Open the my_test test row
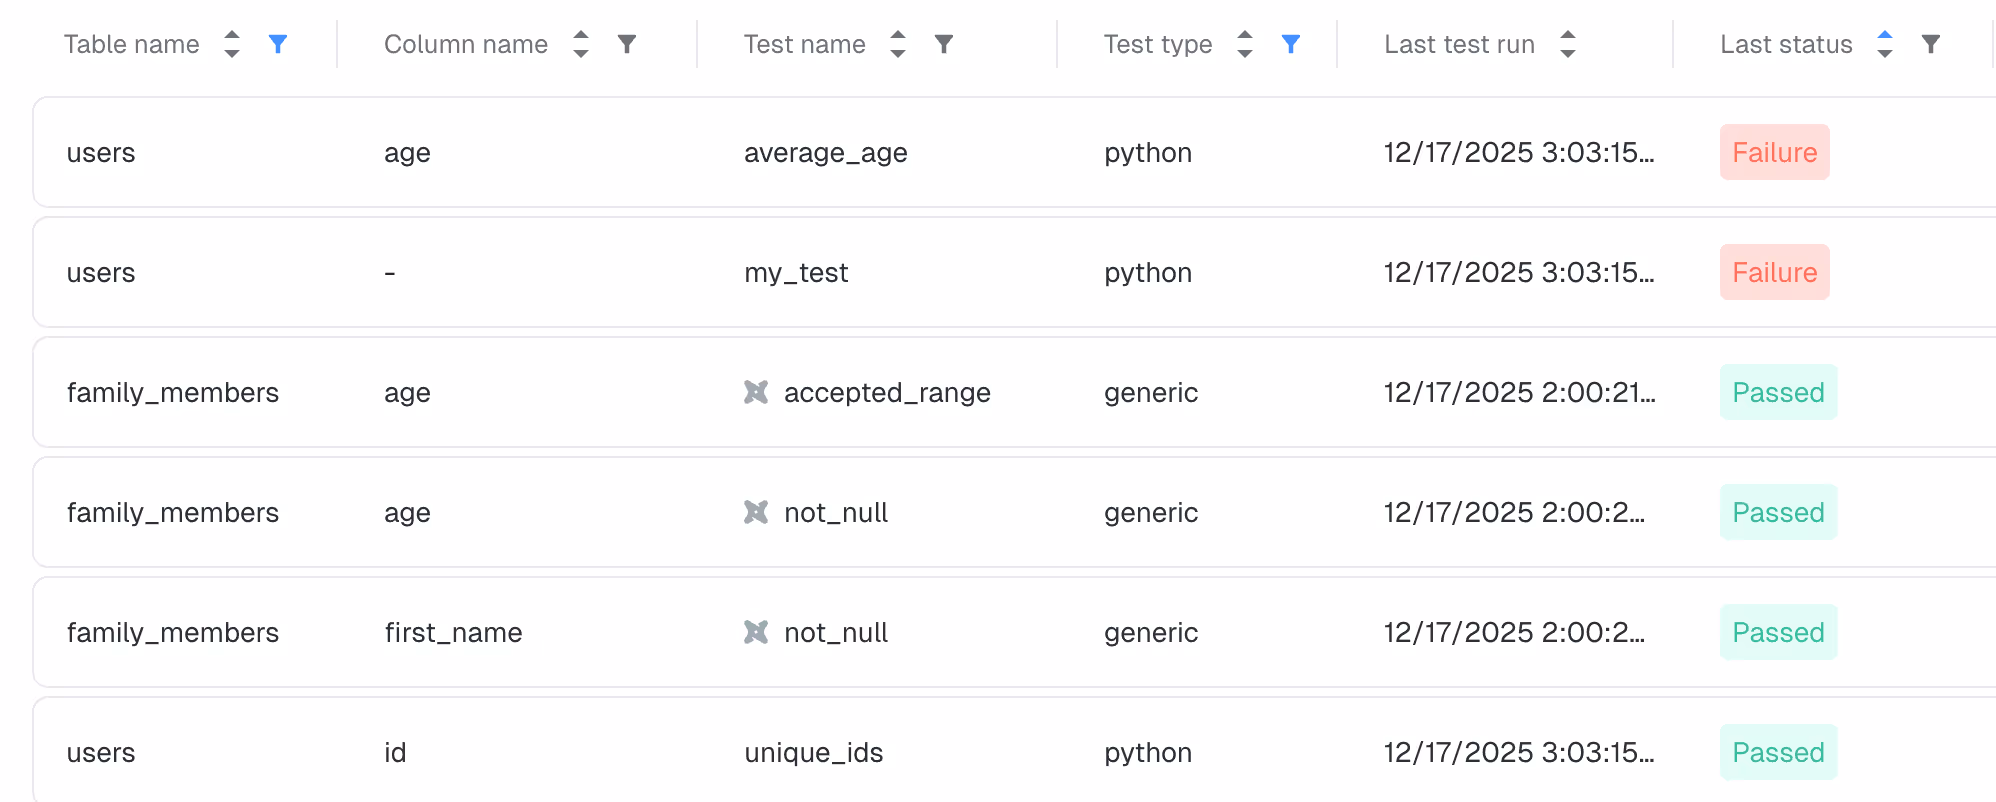 pyautogui.click(x=796, y=273)
